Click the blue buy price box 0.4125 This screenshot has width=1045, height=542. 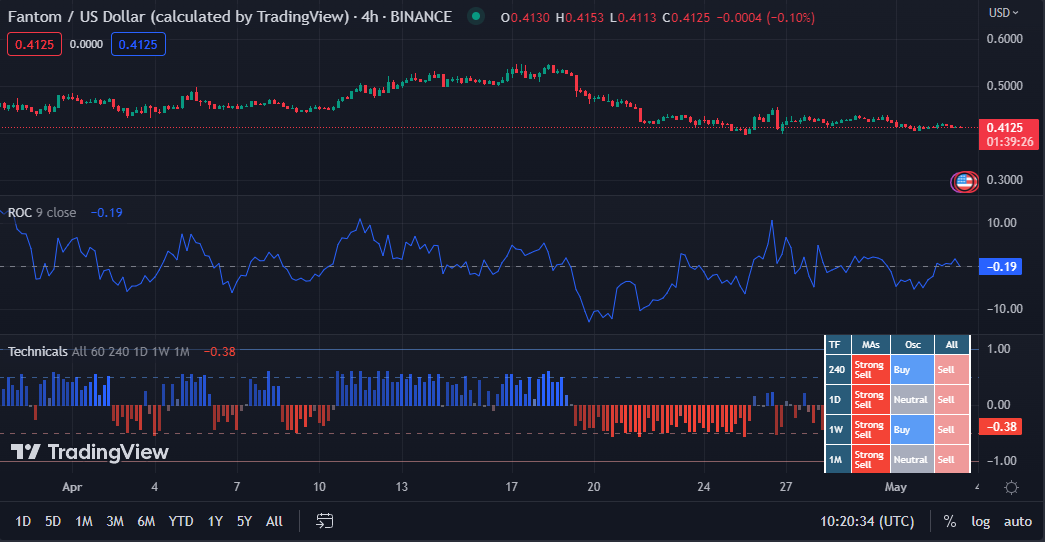[138, 44]
